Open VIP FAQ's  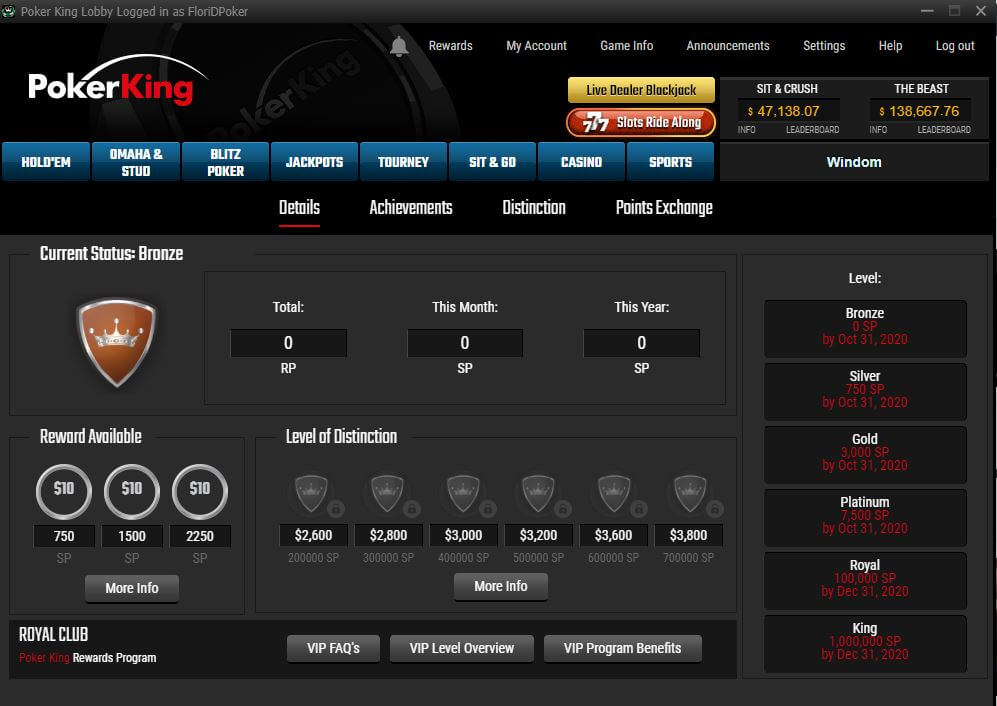tap(333, 648)
